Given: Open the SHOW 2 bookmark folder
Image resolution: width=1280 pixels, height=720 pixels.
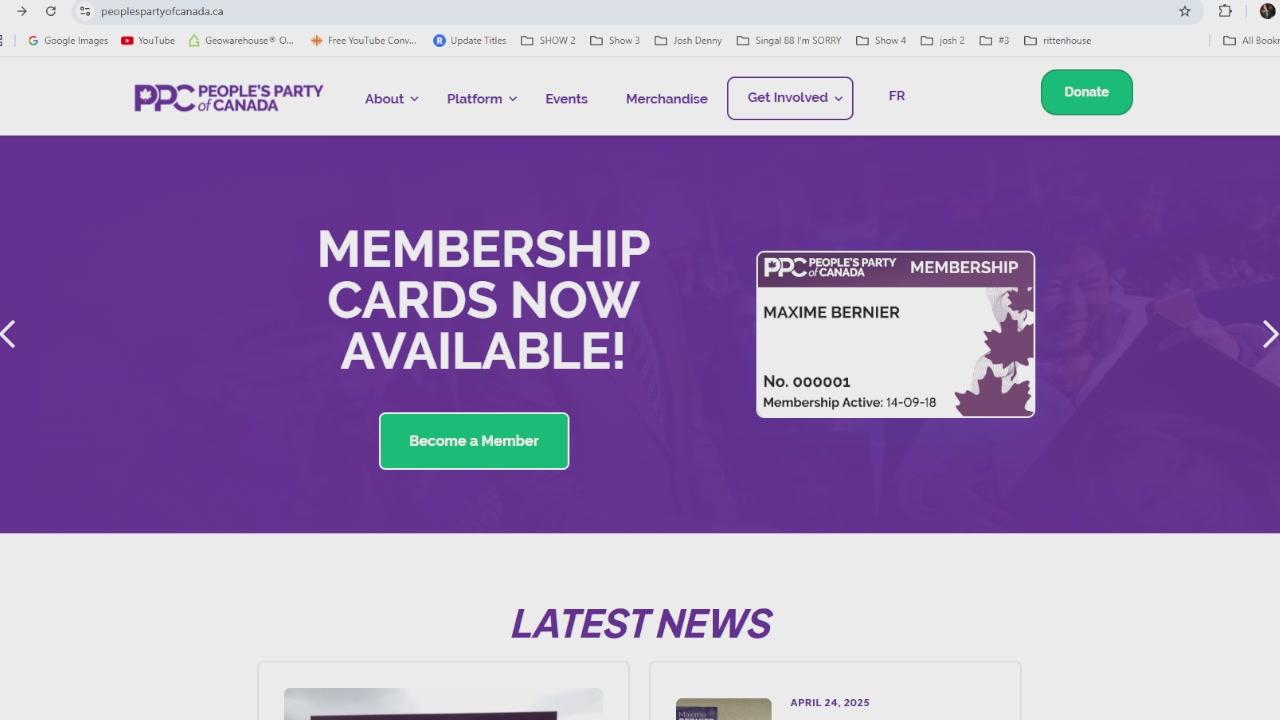Looking at the screenshot, I should [548, 41].
